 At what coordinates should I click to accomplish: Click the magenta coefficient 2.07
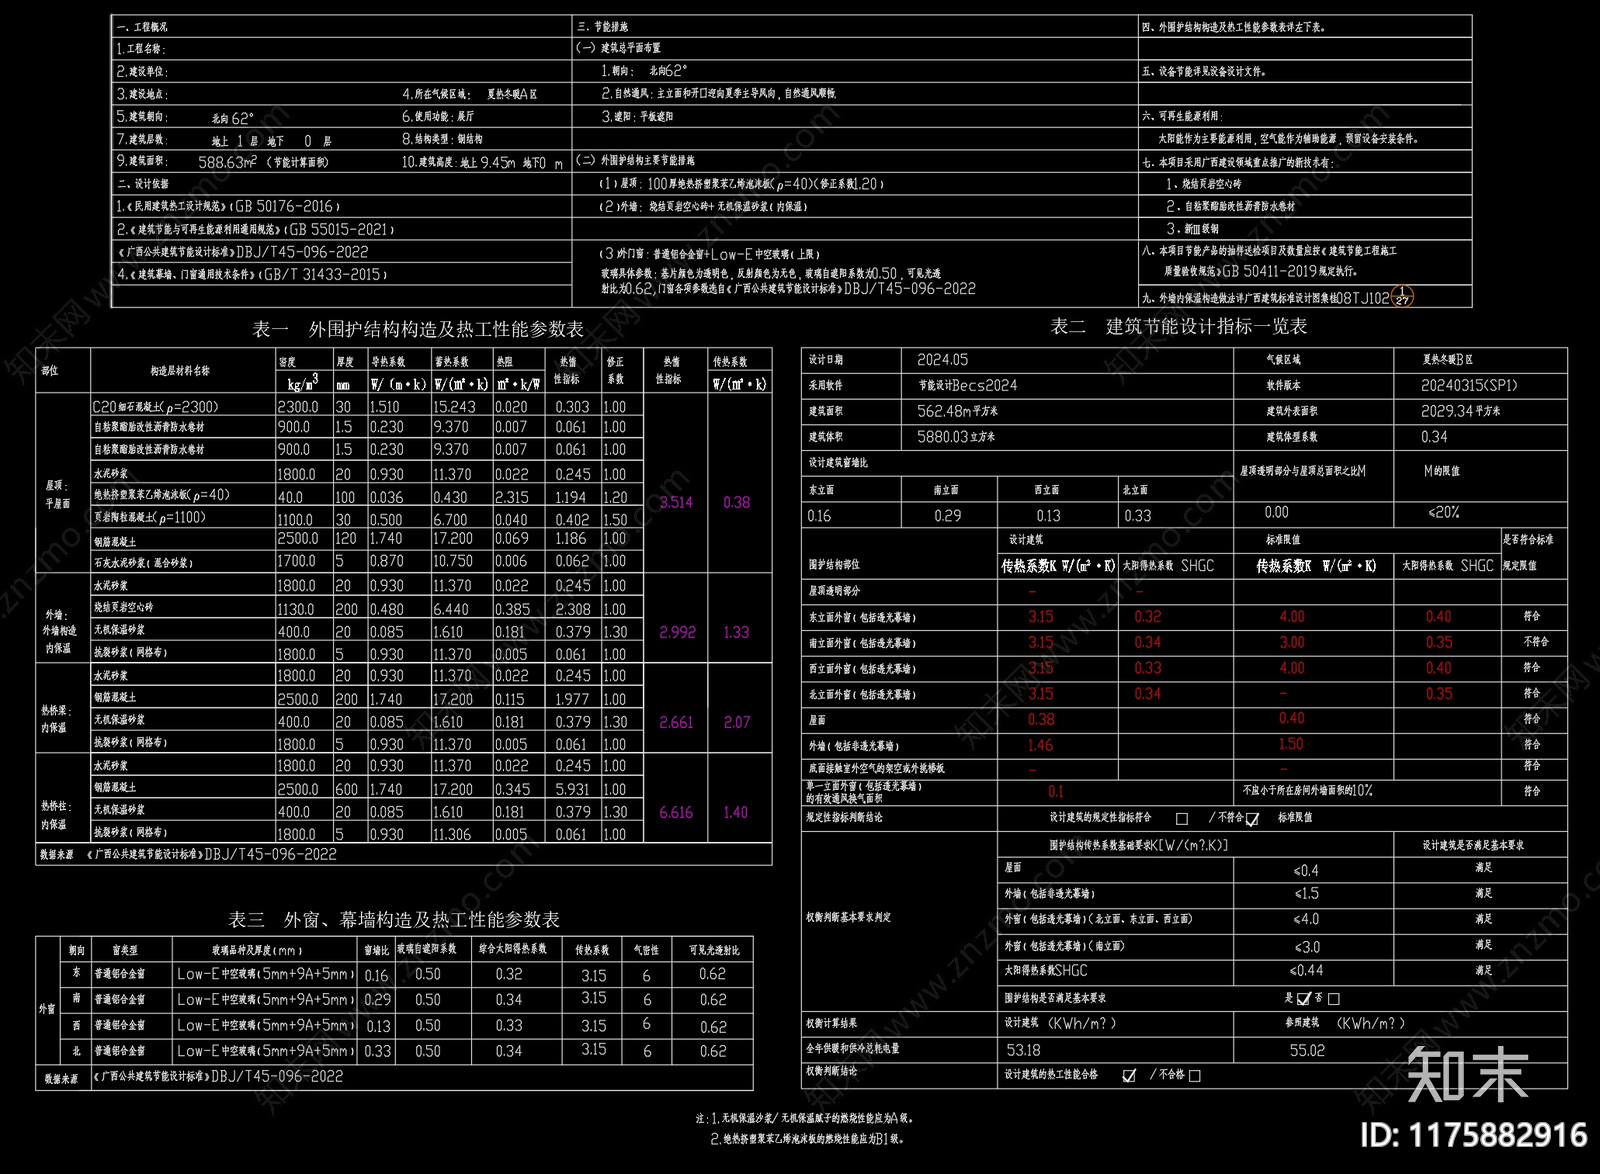pos(737,722)
